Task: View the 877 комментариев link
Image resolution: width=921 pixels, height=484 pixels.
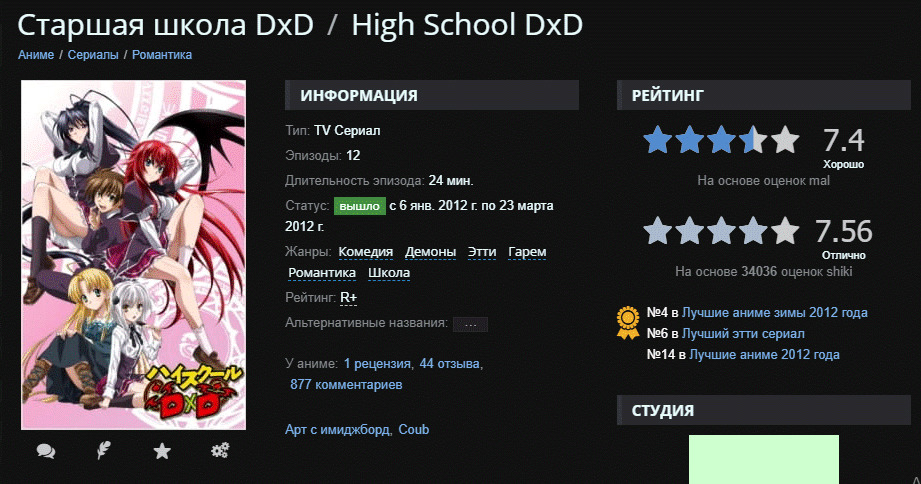Action: coord(346,385)
